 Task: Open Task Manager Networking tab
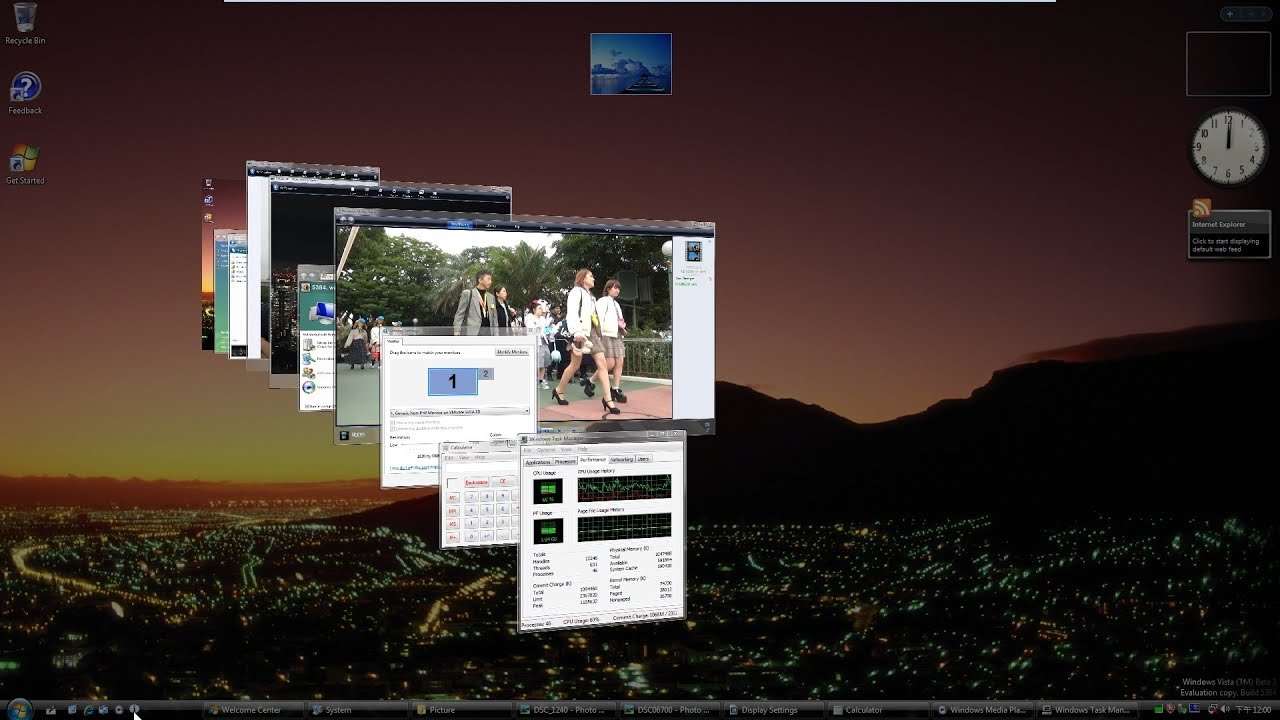(x=621, y=459)
